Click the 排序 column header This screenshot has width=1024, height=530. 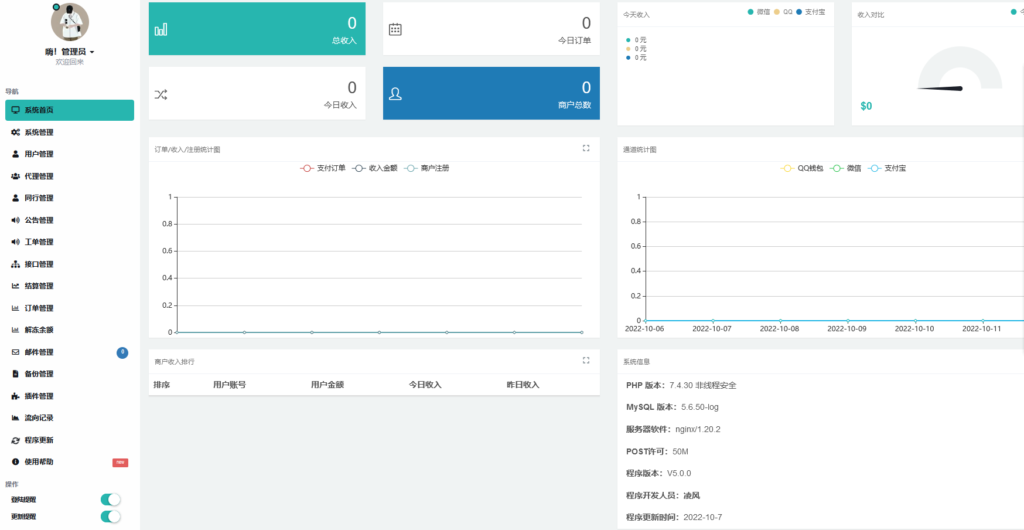(x=161, y=384)
